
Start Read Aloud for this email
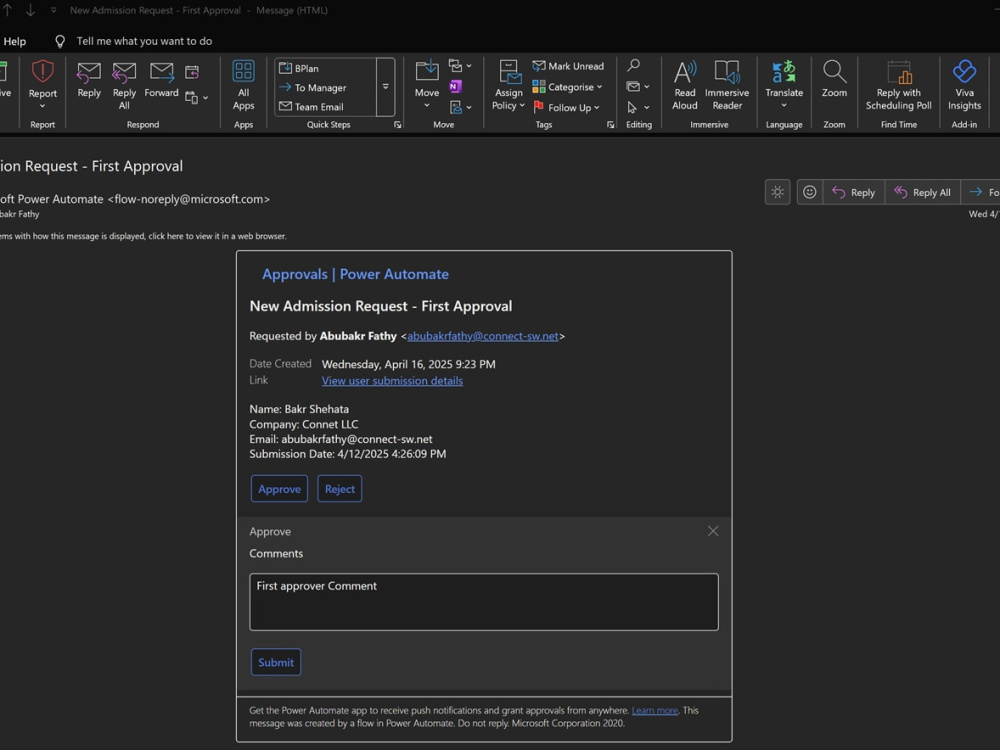[684, 85]
